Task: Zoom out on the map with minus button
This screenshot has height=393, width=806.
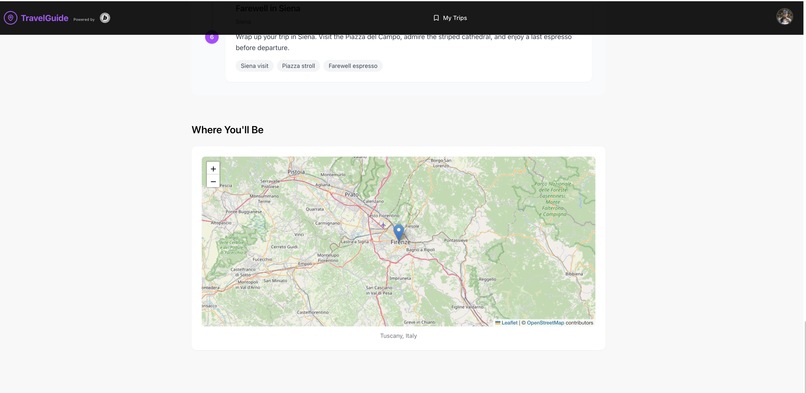Action: pos(213,181)
